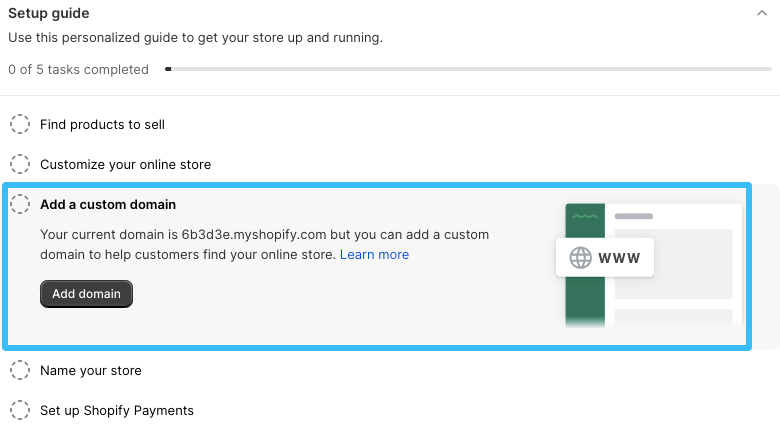
Task: Mark 'Name your store' circle complete
Action: click(x=20, y=370)
